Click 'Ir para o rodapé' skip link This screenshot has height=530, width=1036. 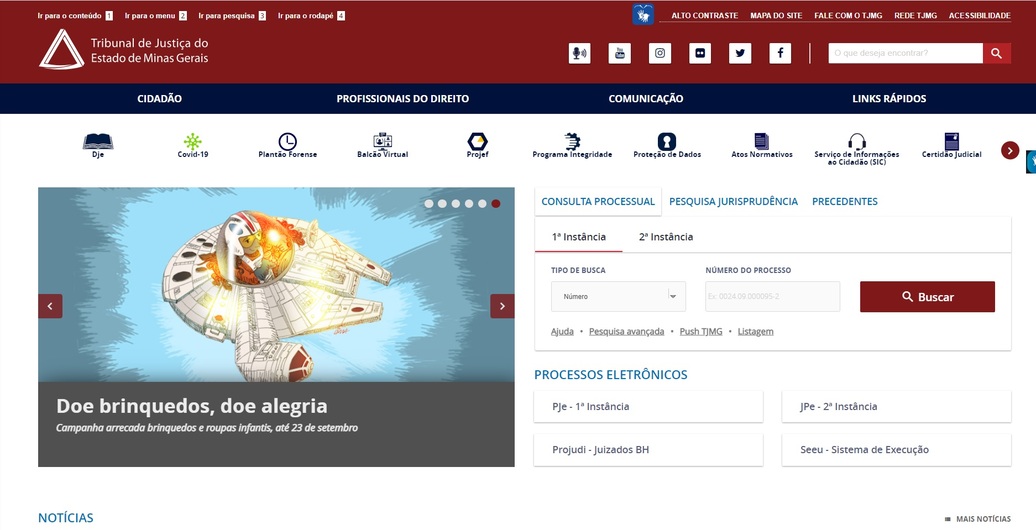click(x=311, y=16)
